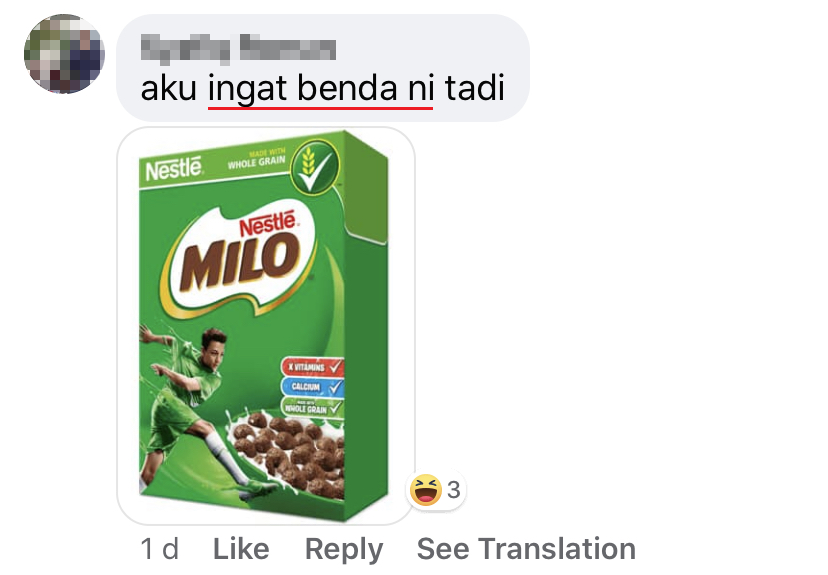Click See Translation under the comment
The width and height of the screenshot is (828, 575).
526,549
